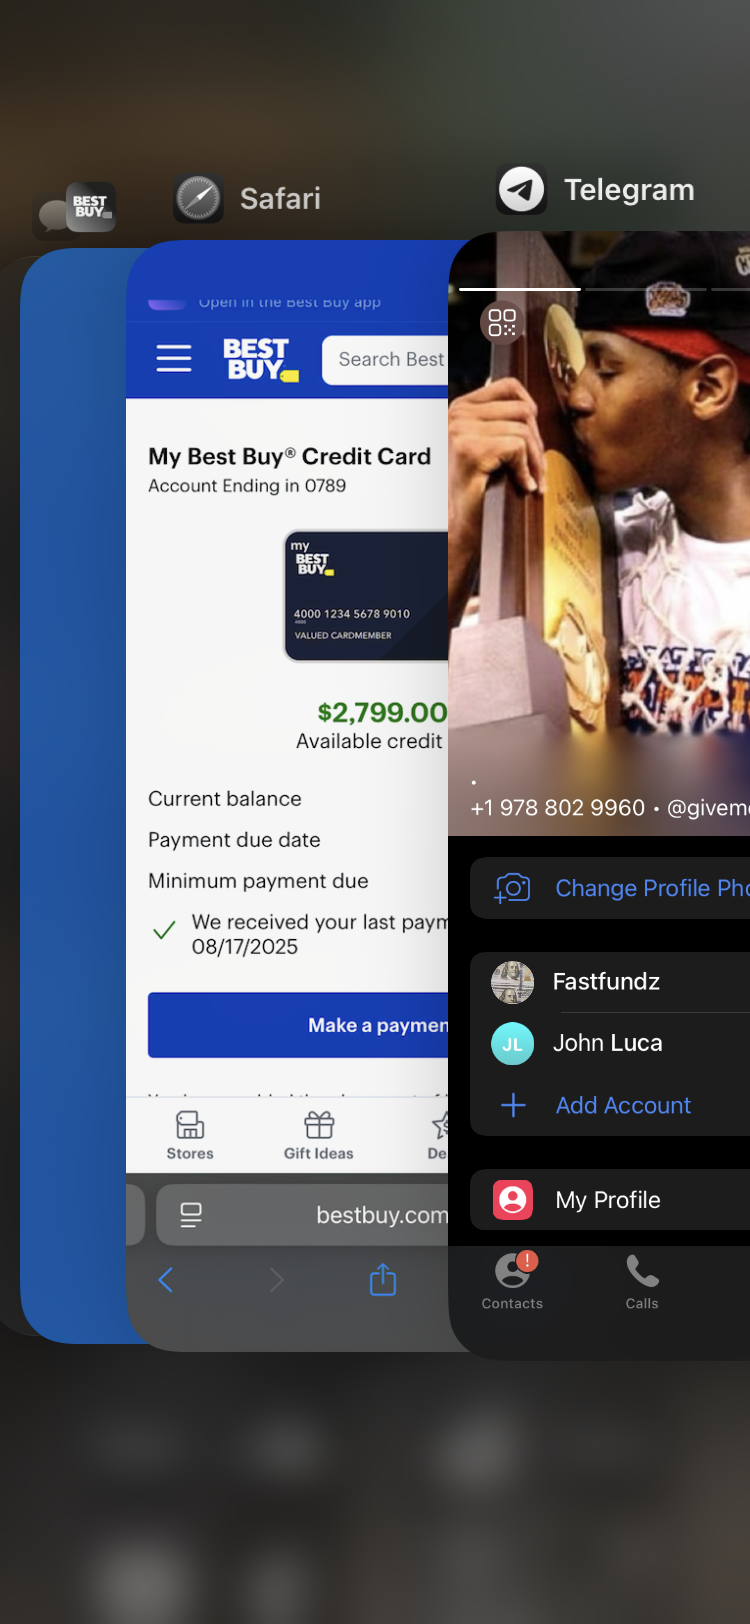Tap the Safari page menu icon in address bar
This screenshot has width=750, height=1624.
(191, 1215)
